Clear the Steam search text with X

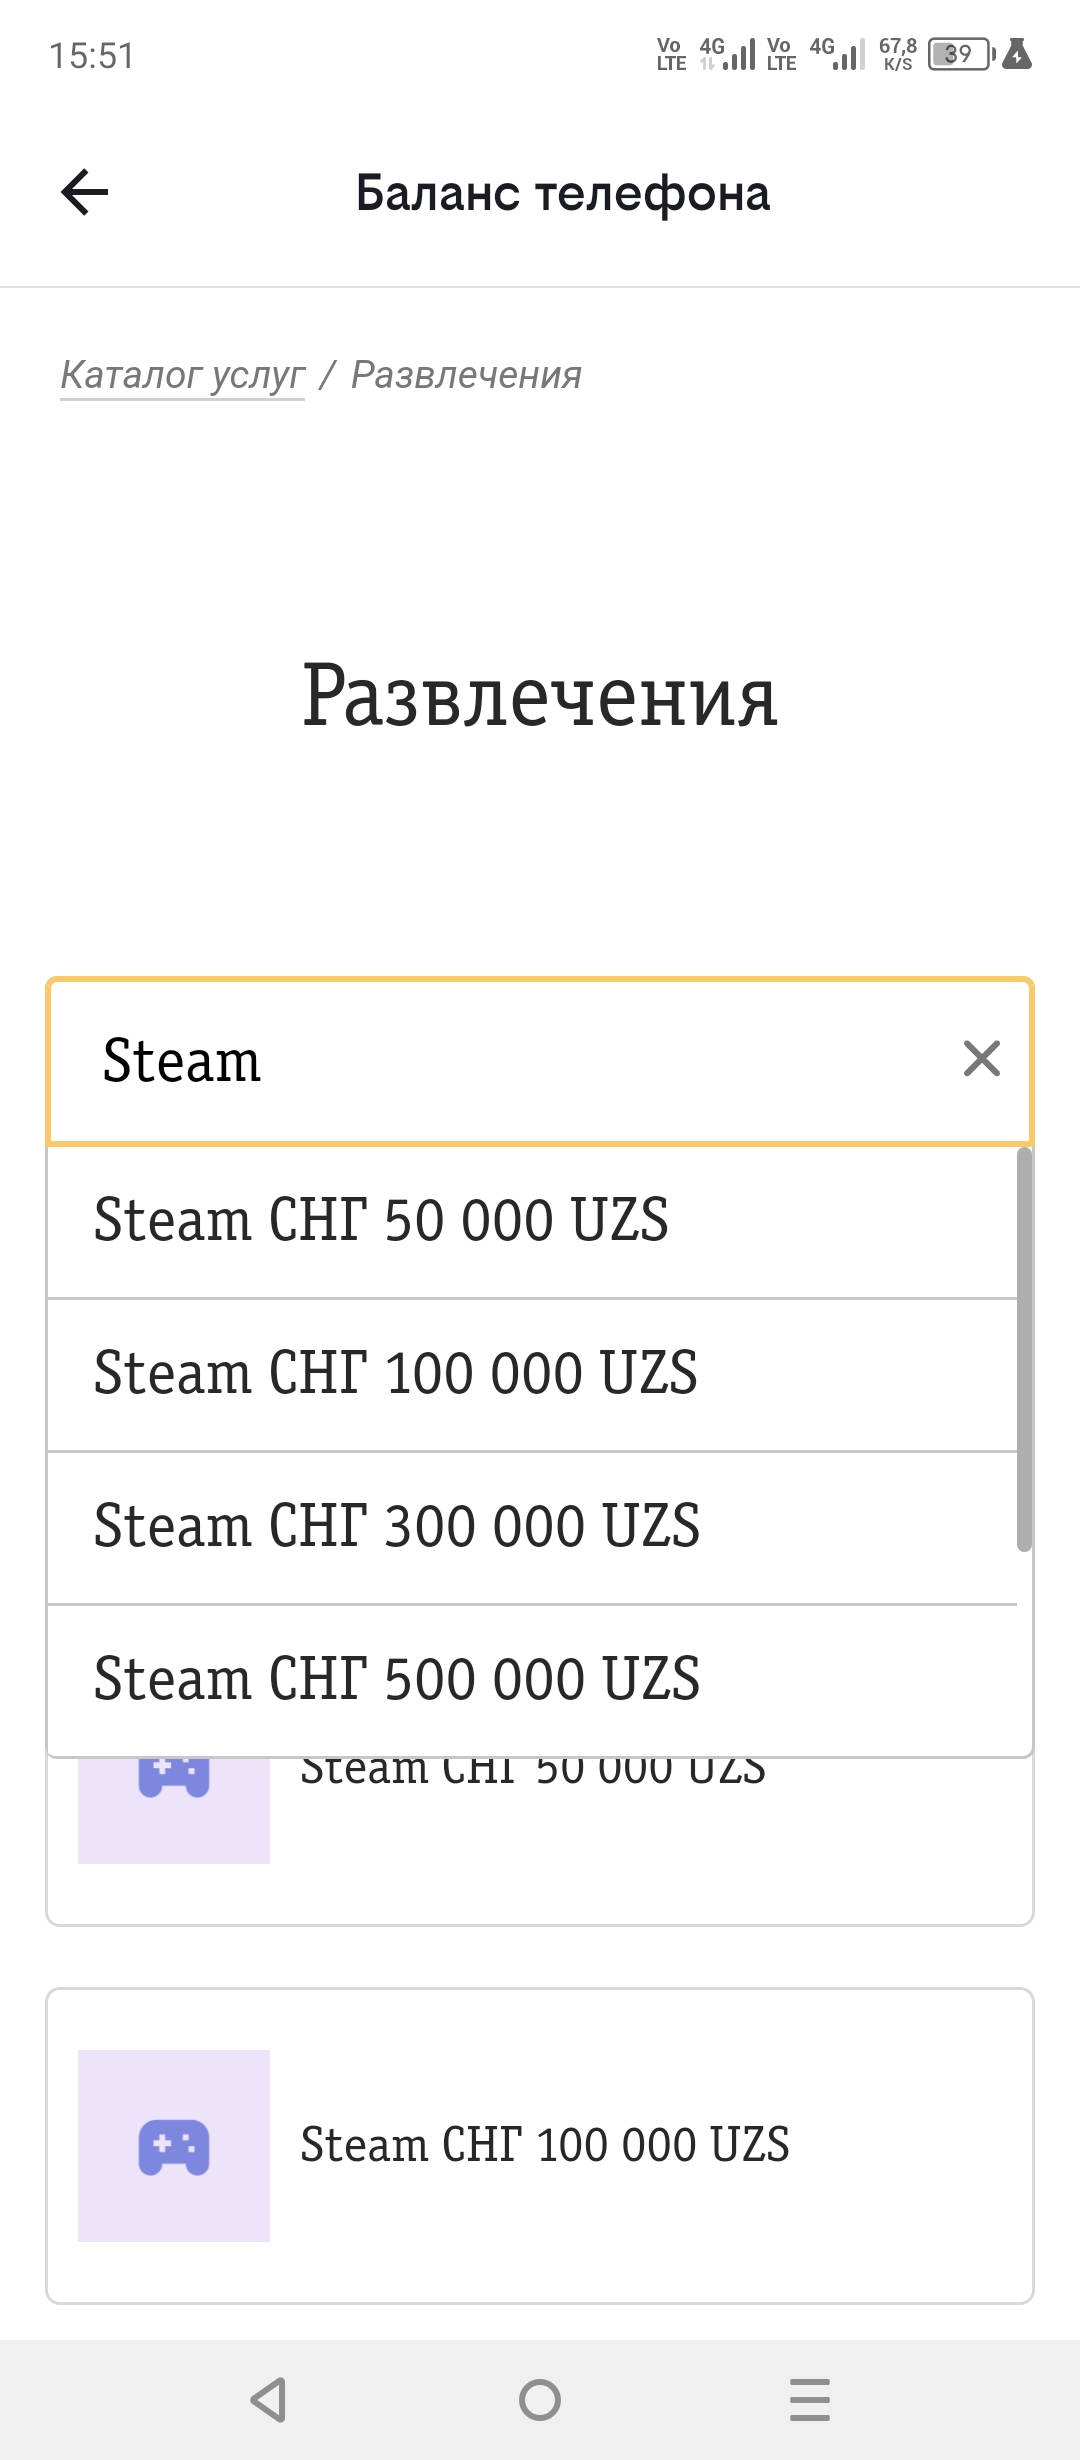(x=981, y=1058)
